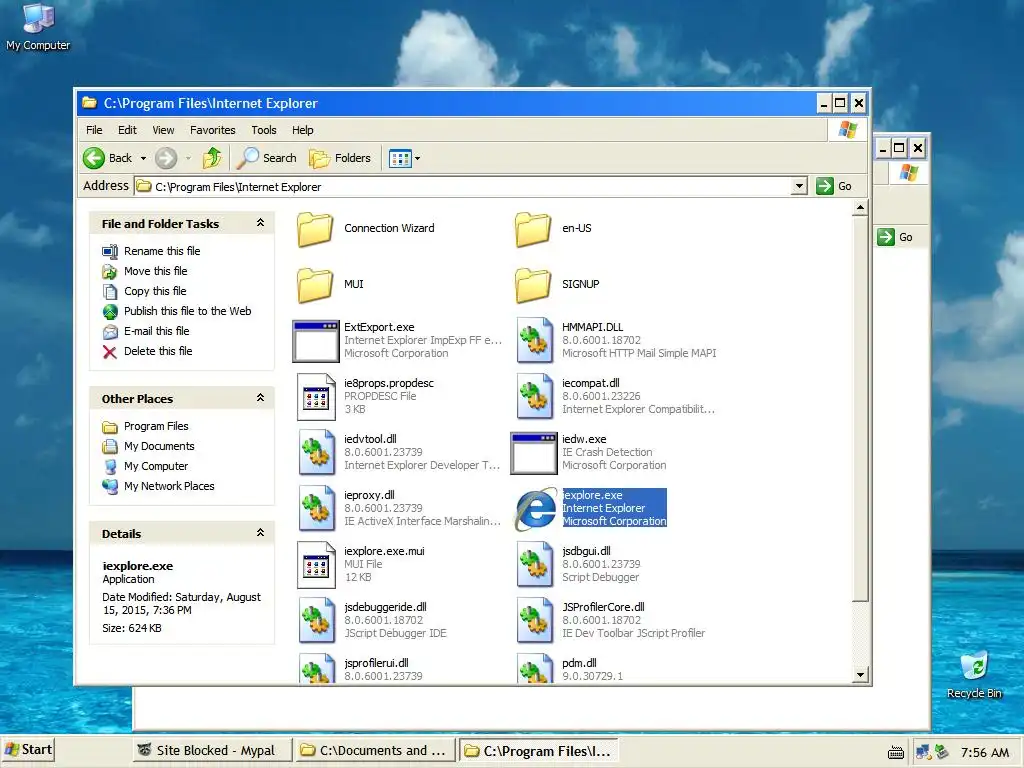The height and width of the screenshot is (768, 1024).
Task: Click the scrollbar up arrow in file list
Action: click(x=860, y=208)
